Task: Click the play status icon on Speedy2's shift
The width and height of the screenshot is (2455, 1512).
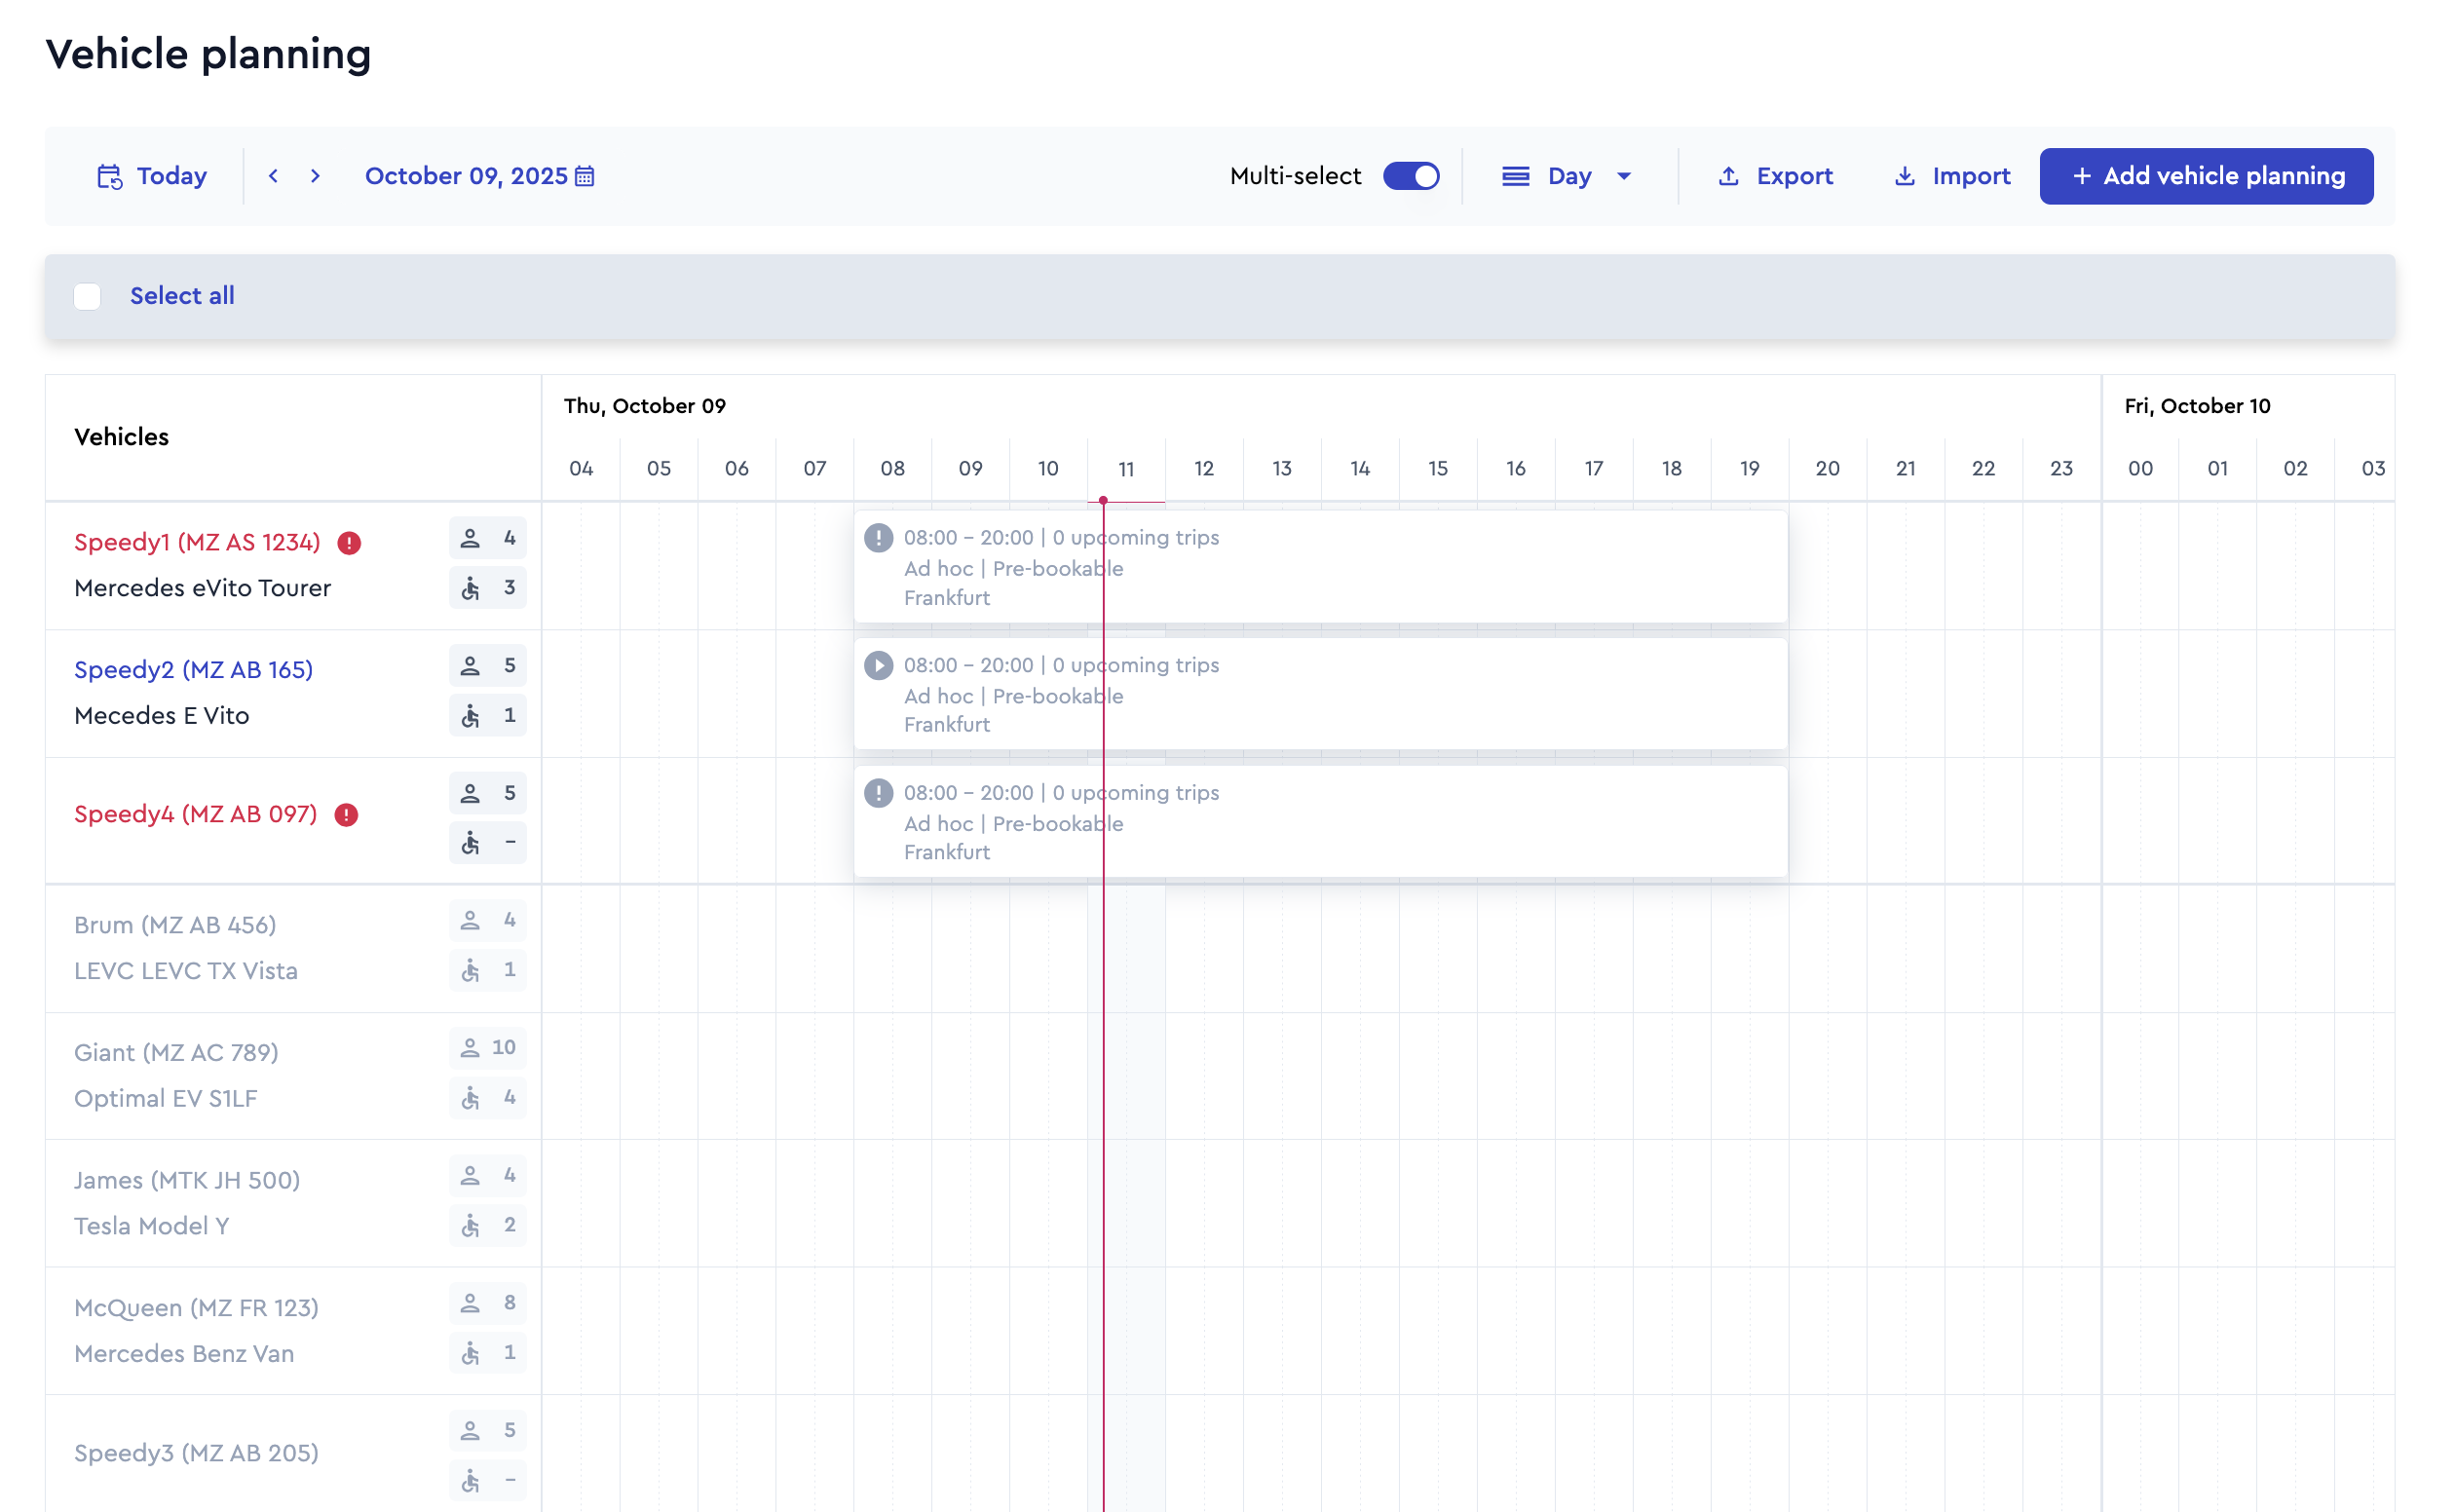Action: 878,666
